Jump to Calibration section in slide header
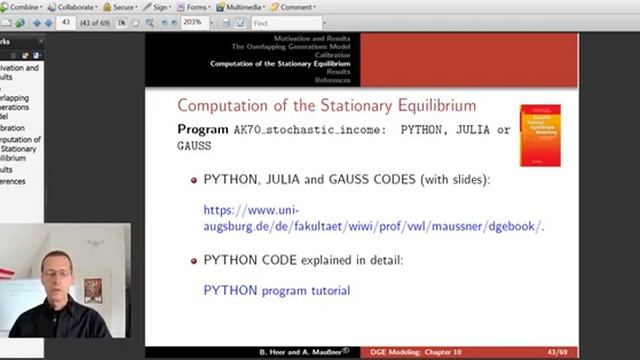Screen dimensions: 640x360 [x=332, y=55]
